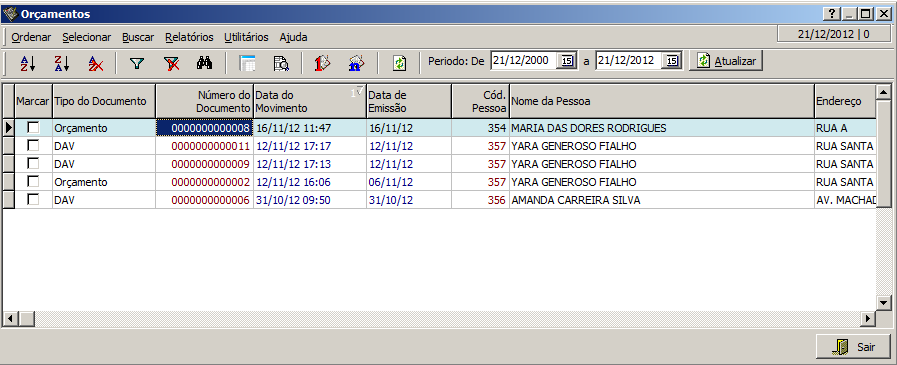
Task: Open the calendar for the start date
Action: pos(566,61)
